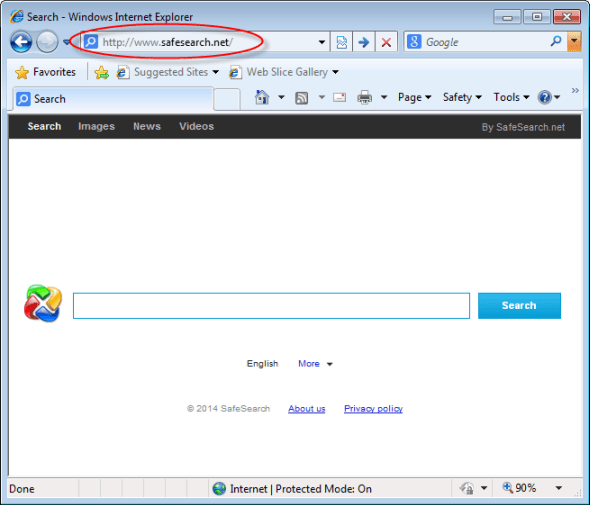Image resolution: width=590 pixels, height=505 pixels.
Task: Click the Home page icon
Action: click(262, 97)
